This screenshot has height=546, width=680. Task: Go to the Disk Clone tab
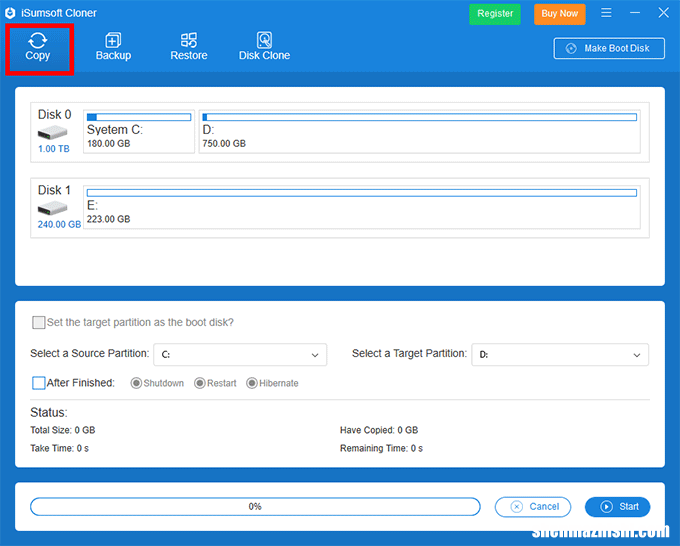point(264,47)
